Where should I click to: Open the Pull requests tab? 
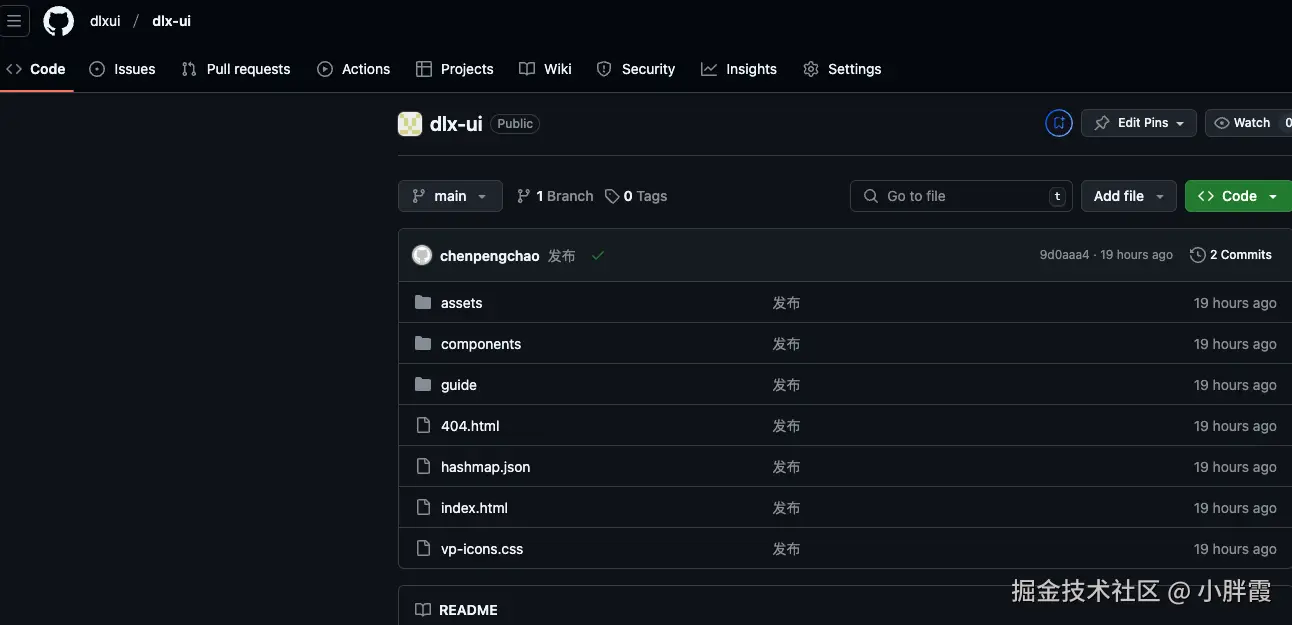click(x=236, y=69)
